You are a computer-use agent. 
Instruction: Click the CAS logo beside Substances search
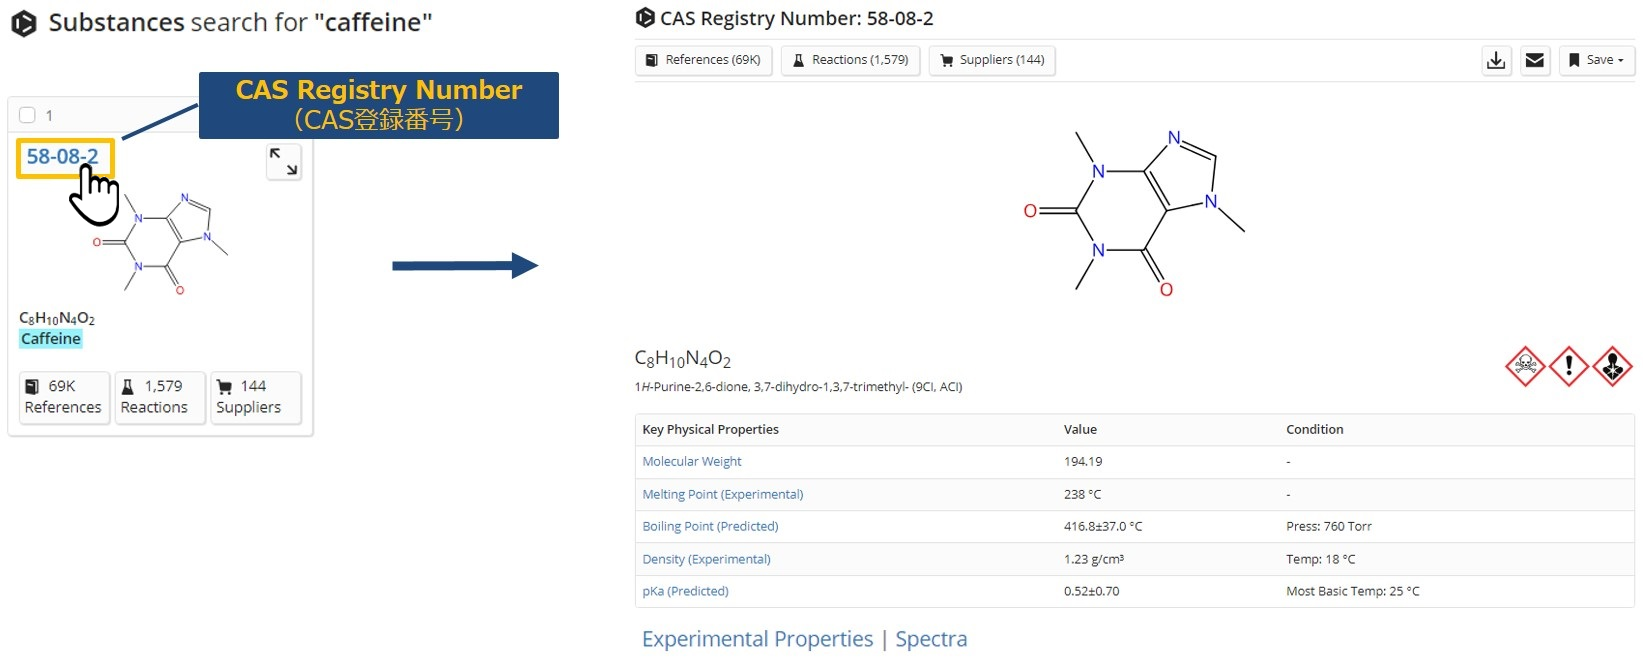point(24,23)
